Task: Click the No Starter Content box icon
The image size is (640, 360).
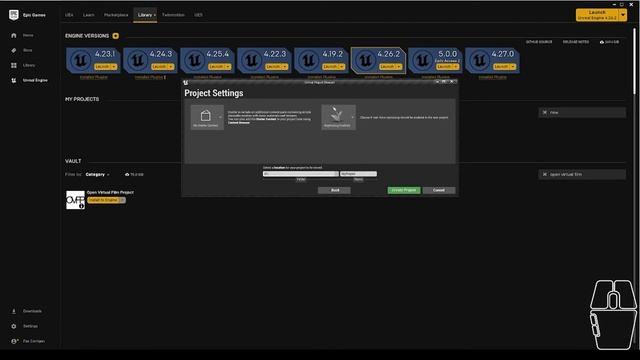Action: tap(205, 116)
